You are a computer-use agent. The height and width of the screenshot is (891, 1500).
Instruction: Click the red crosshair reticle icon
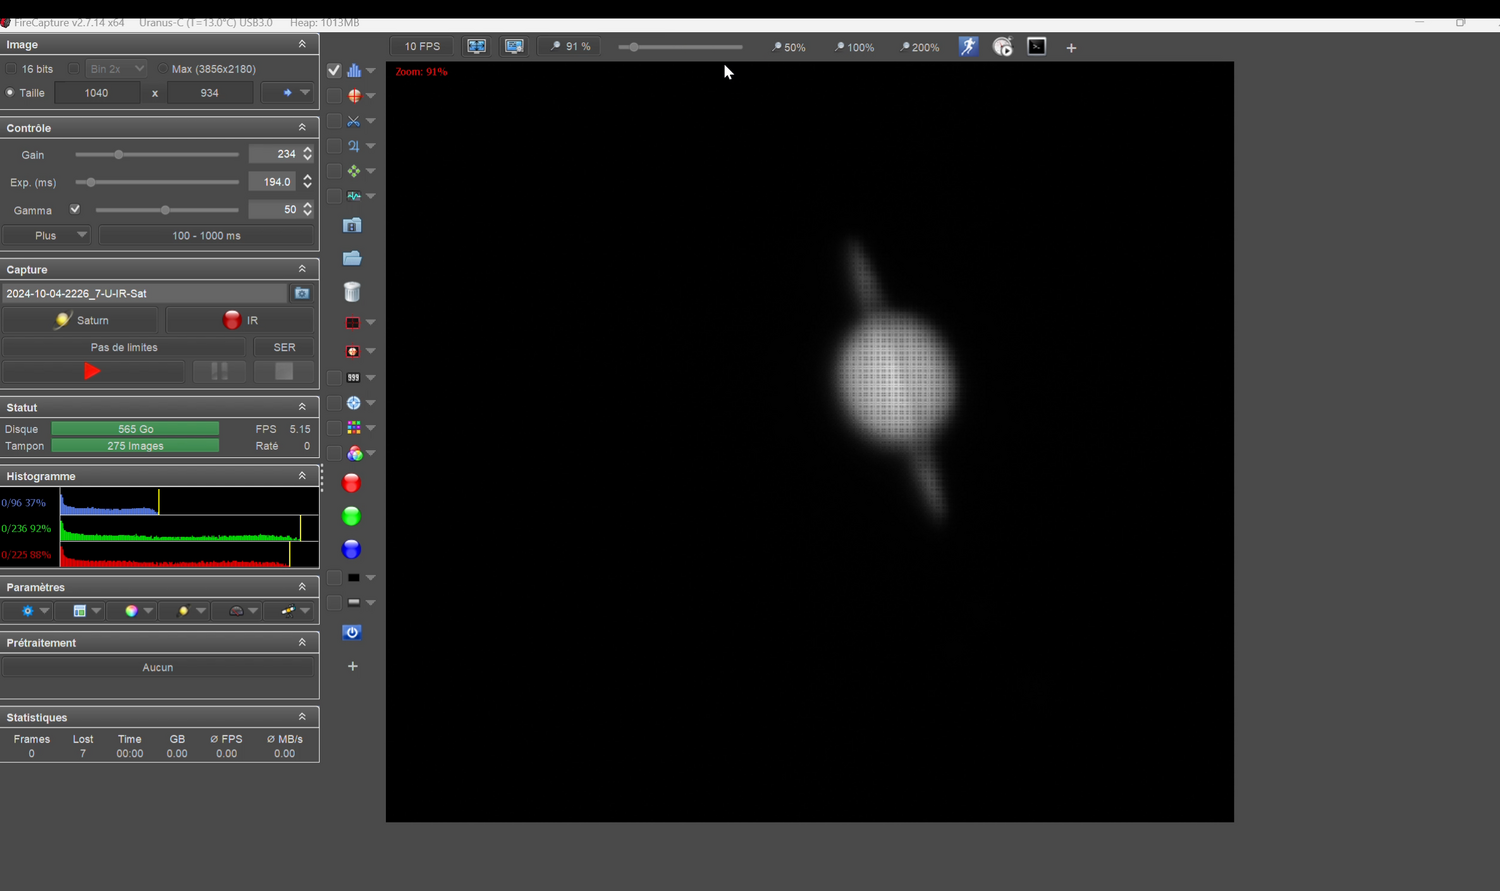coord(354,96)
